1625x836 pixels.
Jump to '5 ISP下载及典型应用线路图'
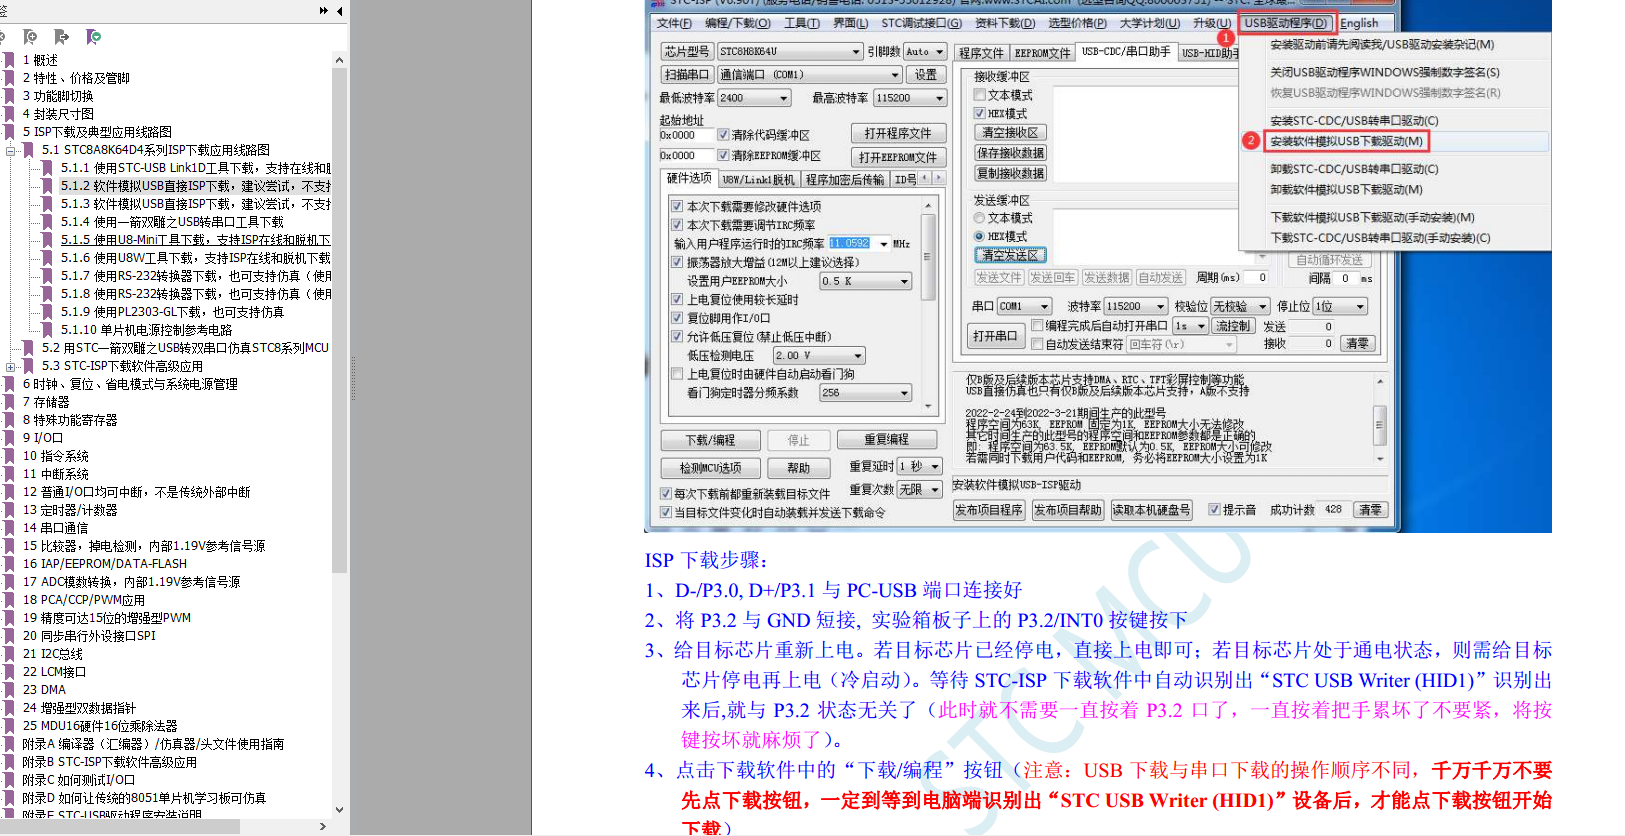point(97,132)
